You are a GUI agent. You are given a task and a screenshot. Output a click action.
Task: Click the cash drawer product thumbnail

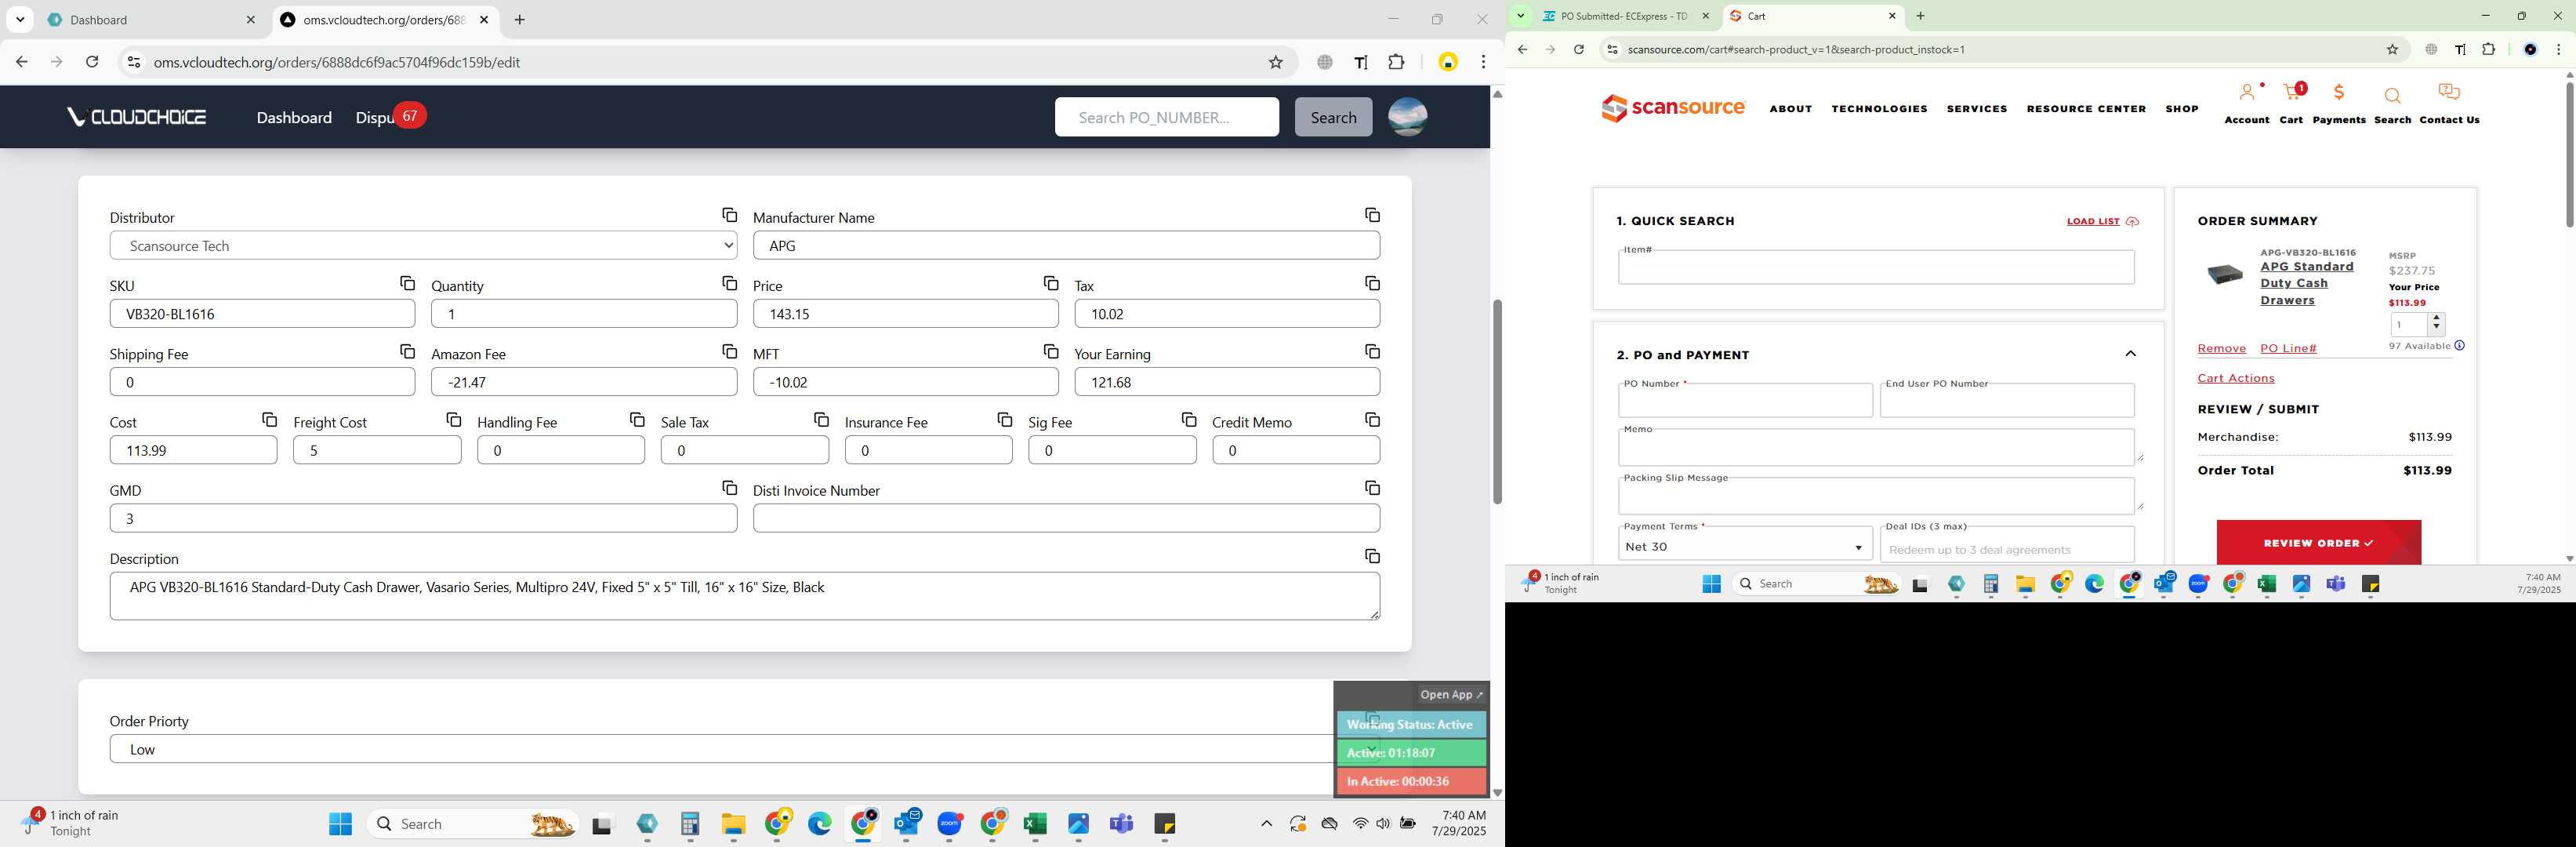pos(2225,274)
